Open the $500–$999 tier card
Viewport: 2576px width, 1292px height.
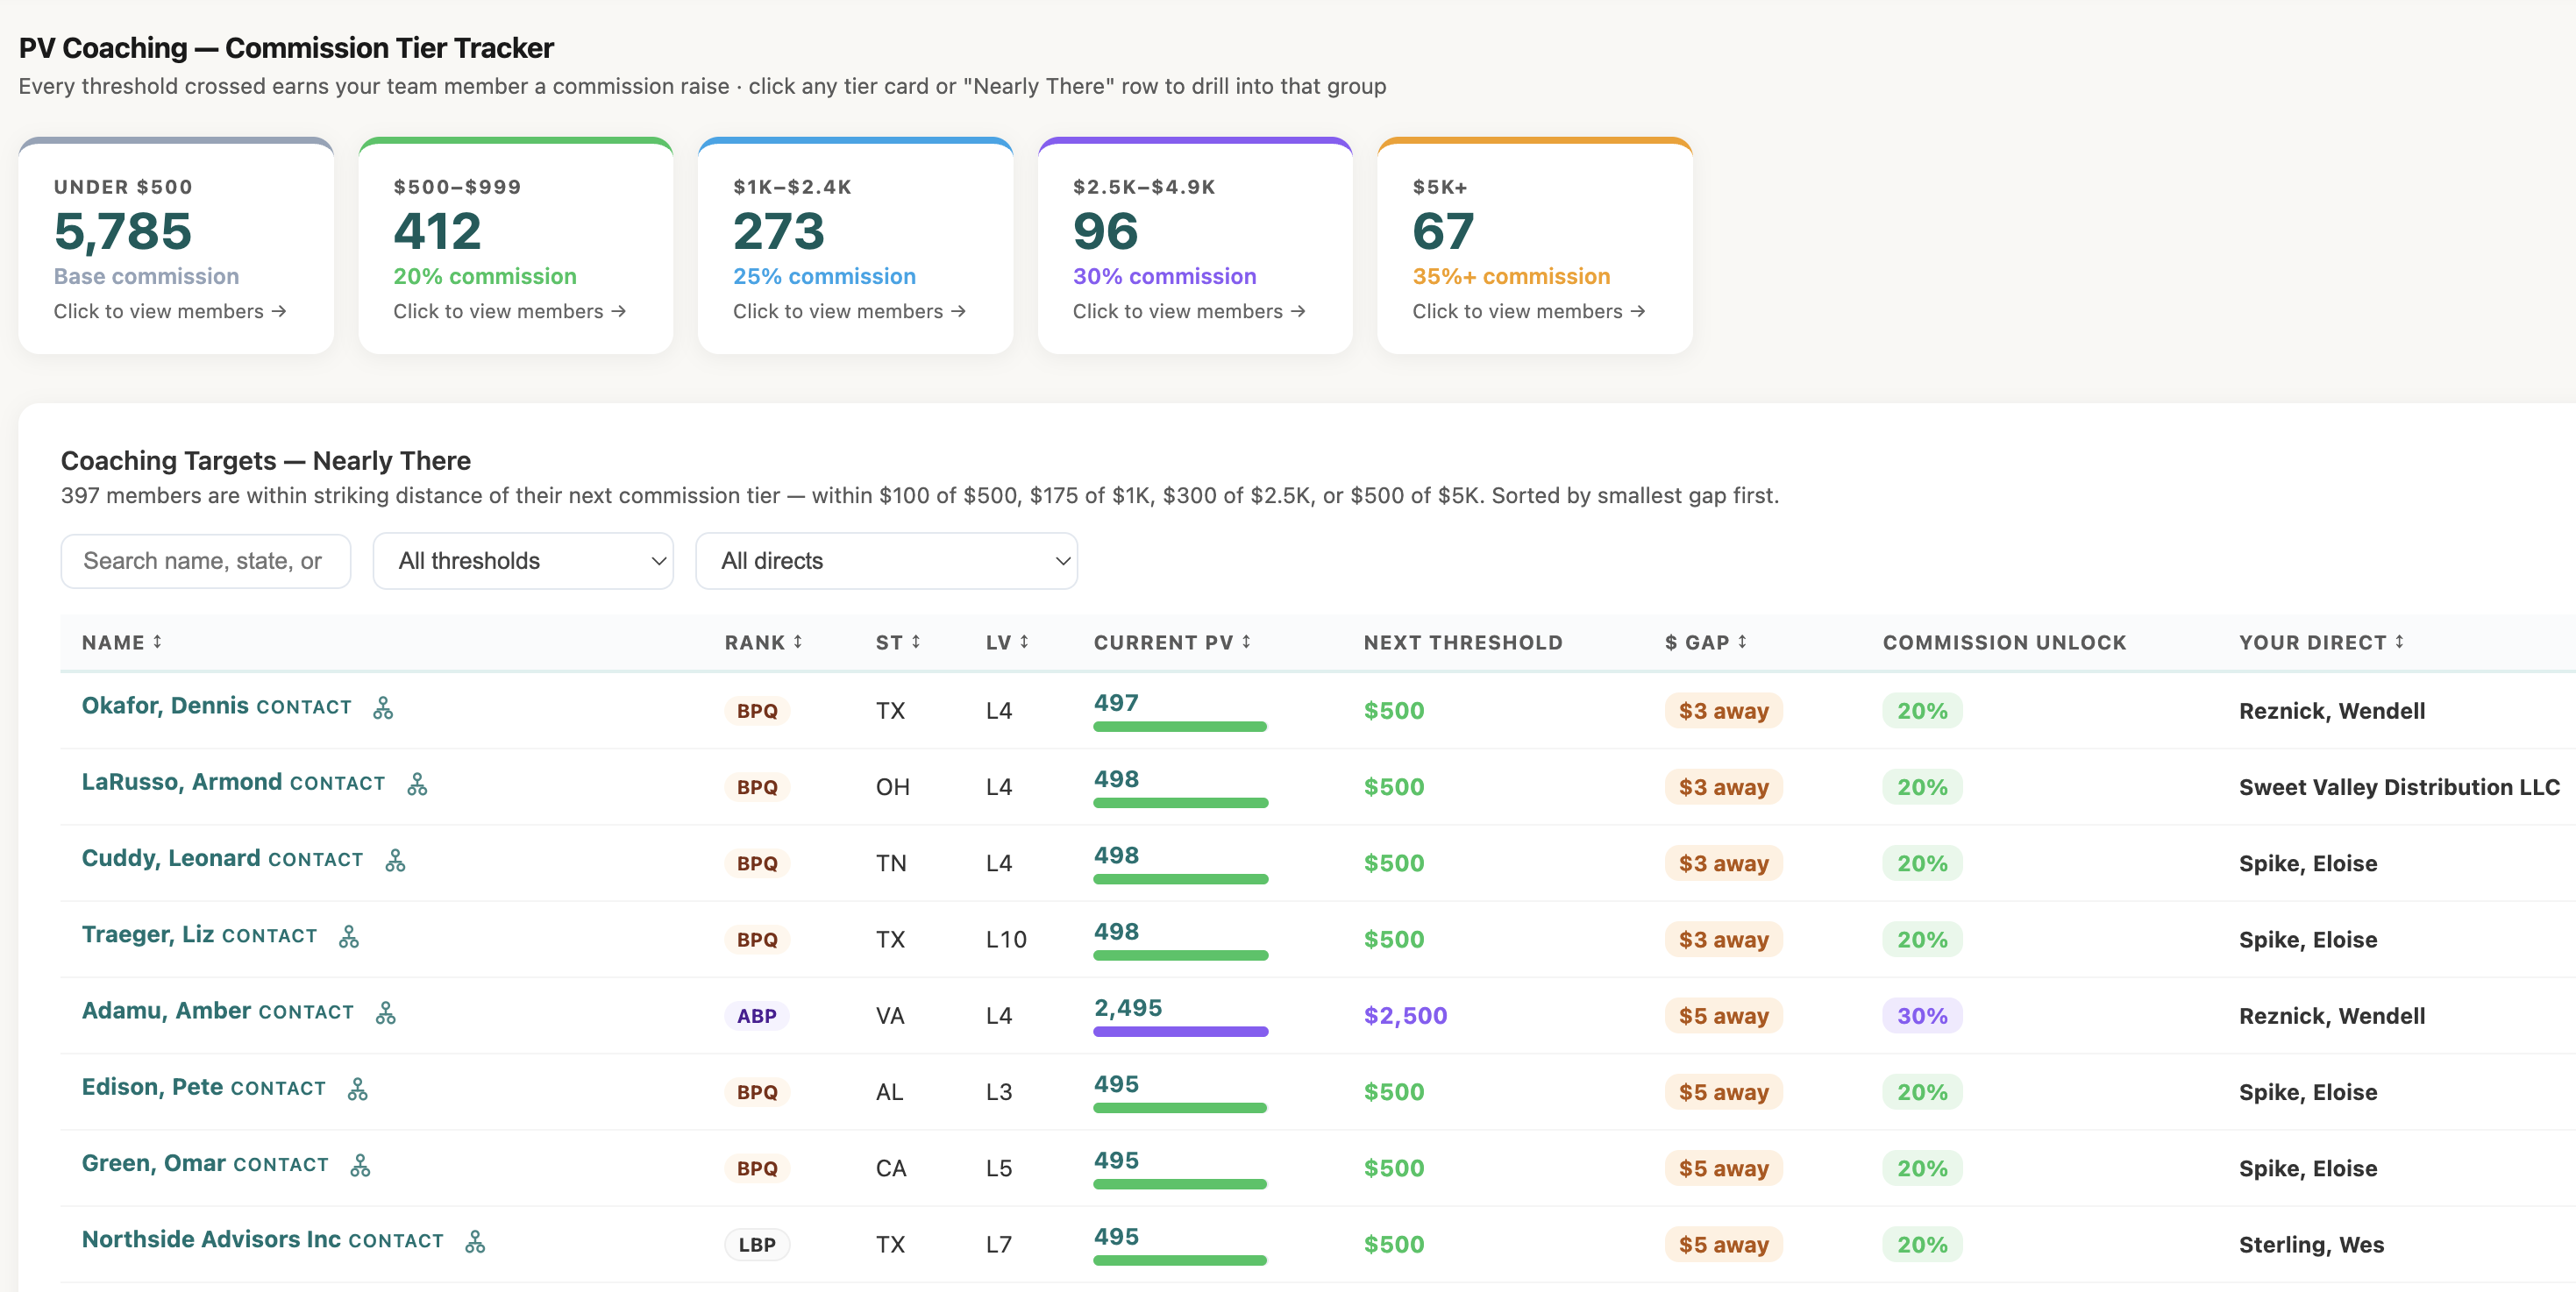pos(516,246)
